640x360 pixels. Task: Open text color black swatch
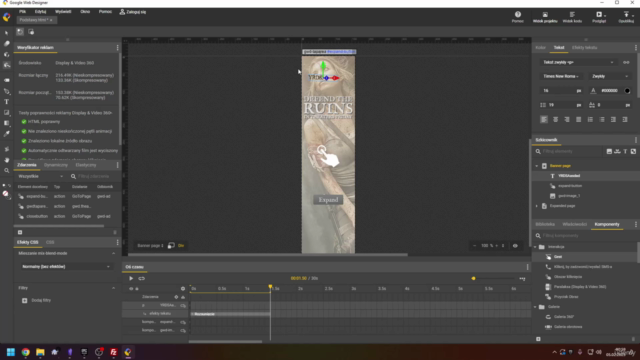[627, 91]
